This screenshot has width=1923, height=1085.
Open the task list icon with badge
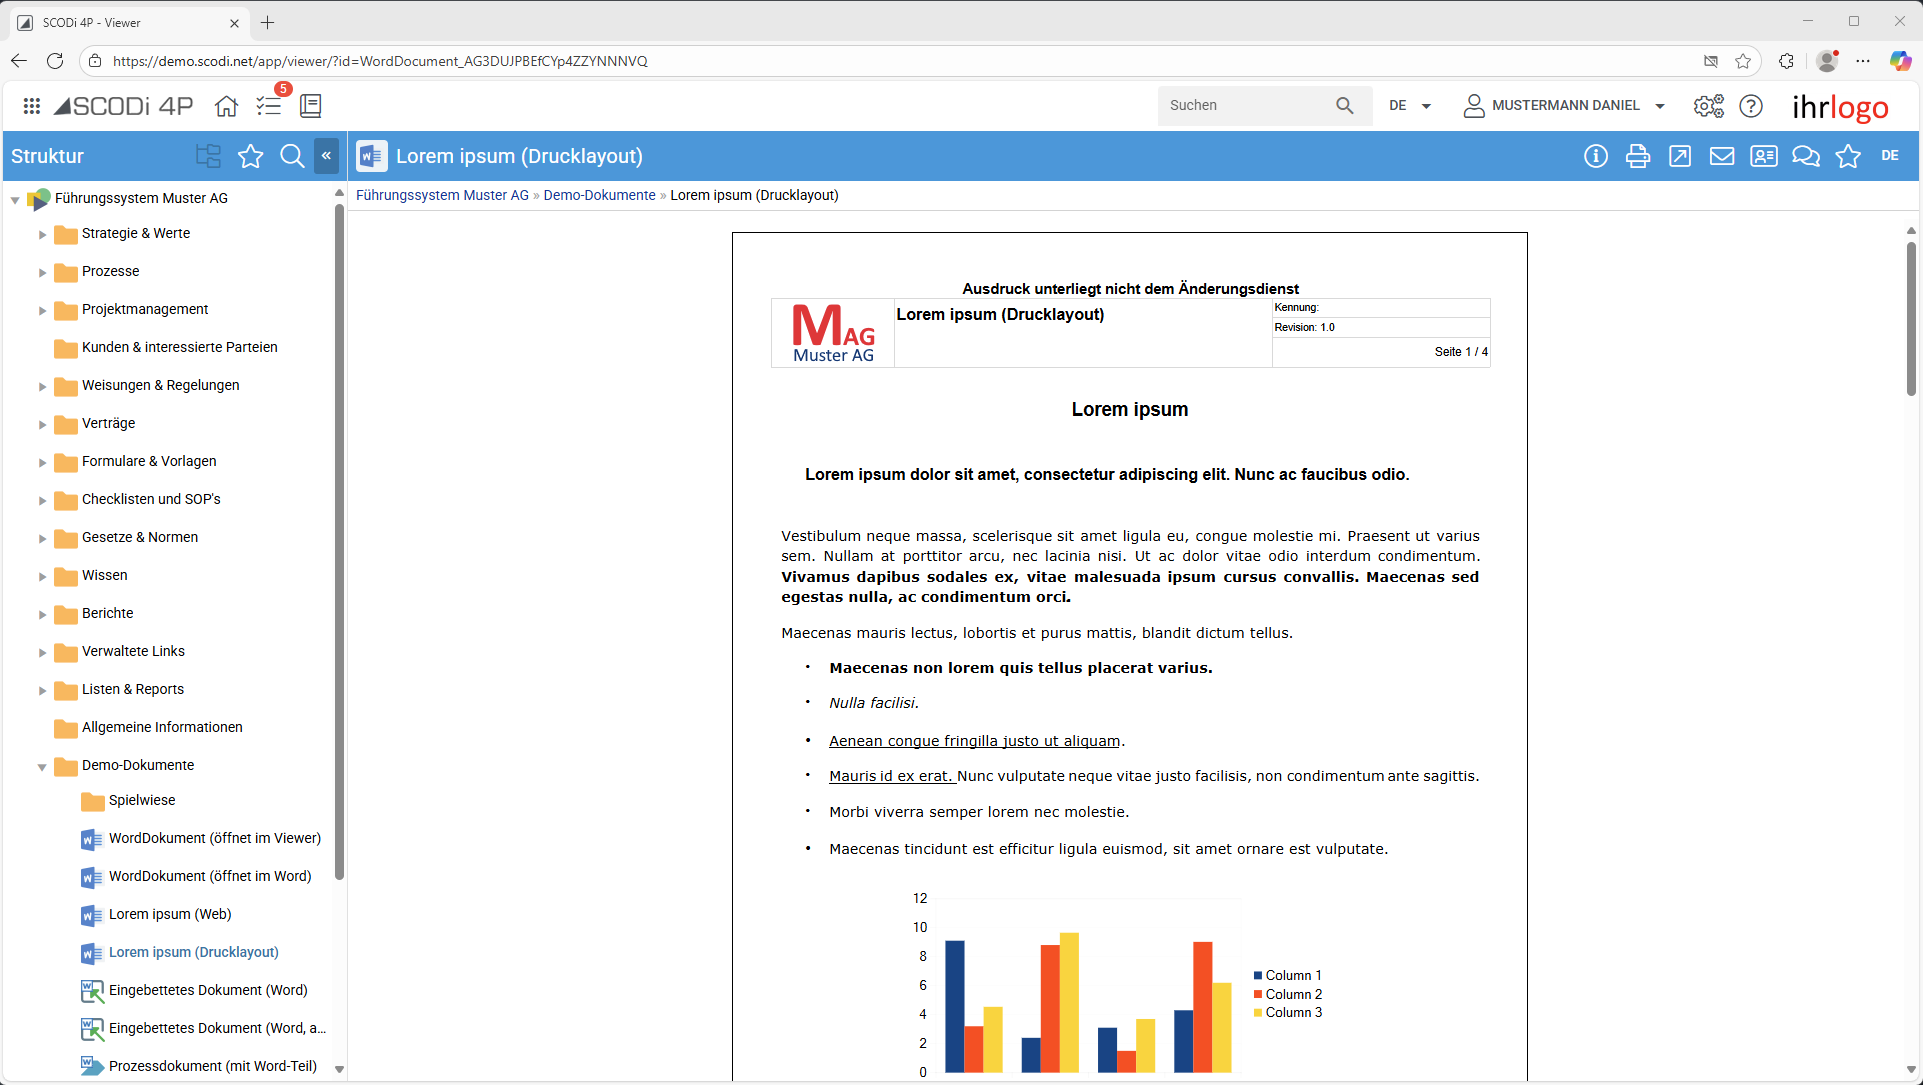269,105
